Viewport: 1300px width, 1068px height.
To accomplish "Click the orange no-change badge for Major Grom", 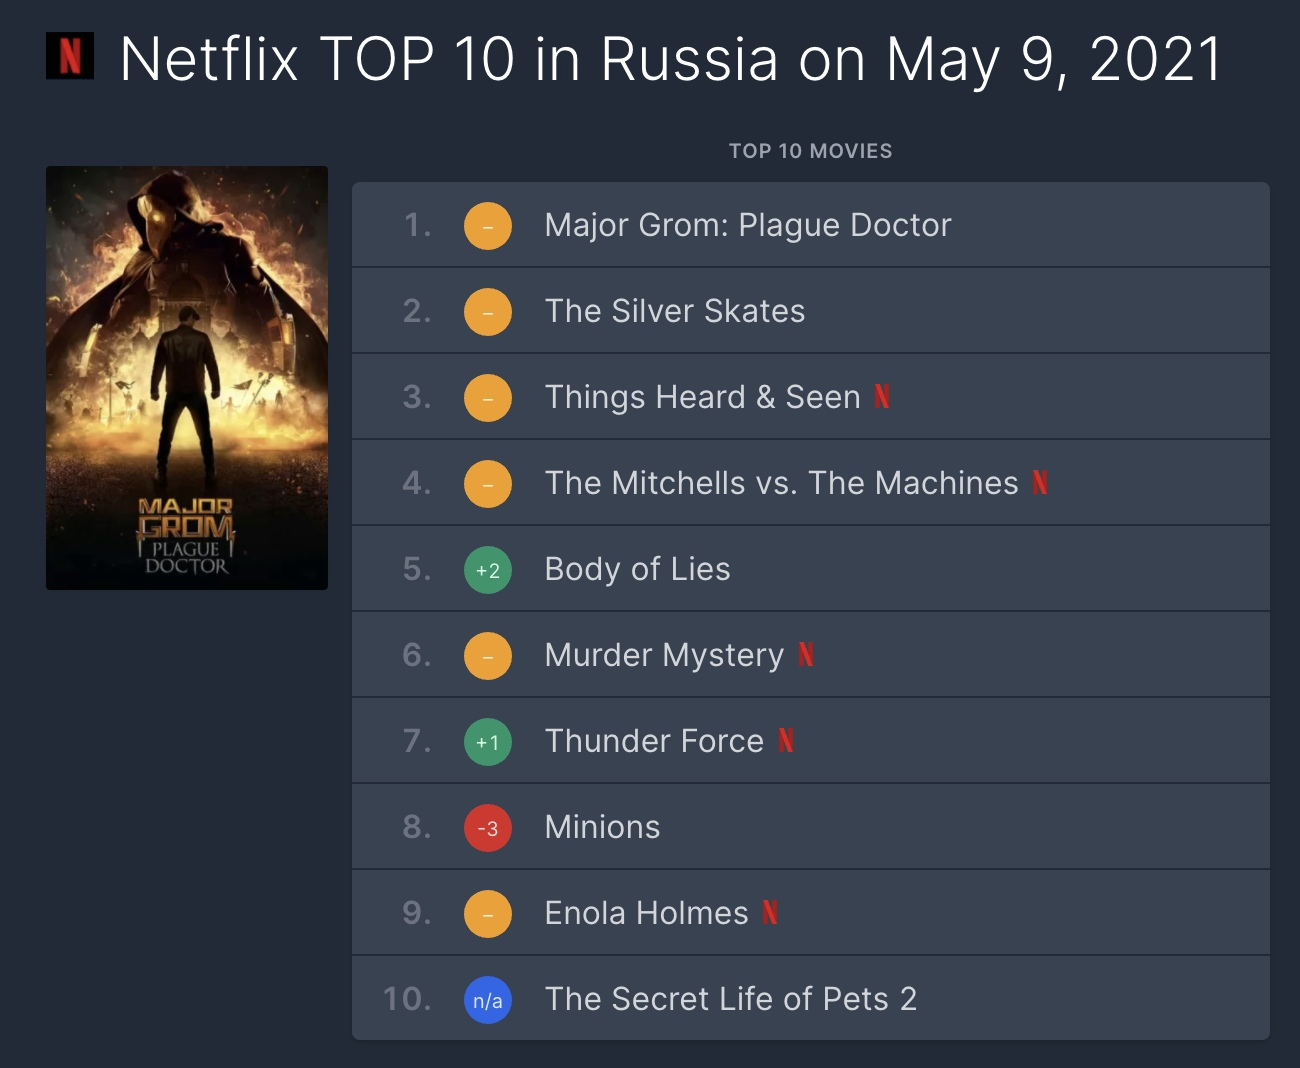I will tap(488, 226).
